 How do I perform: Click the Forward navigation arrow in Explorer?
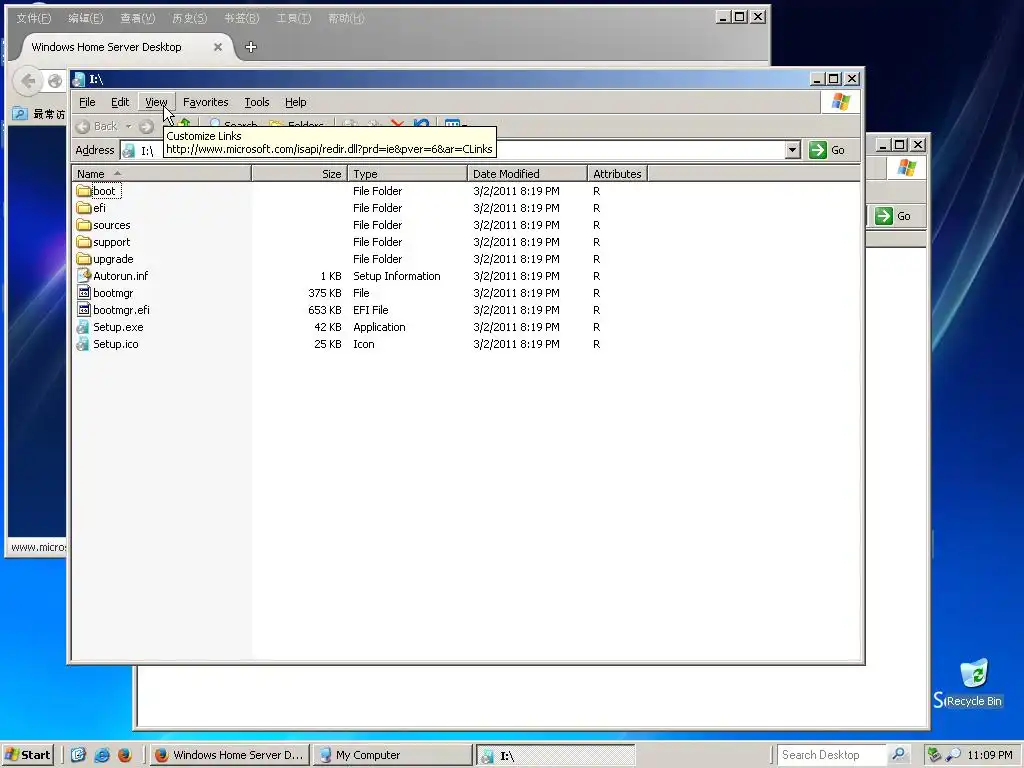click(x=146, y=126)
